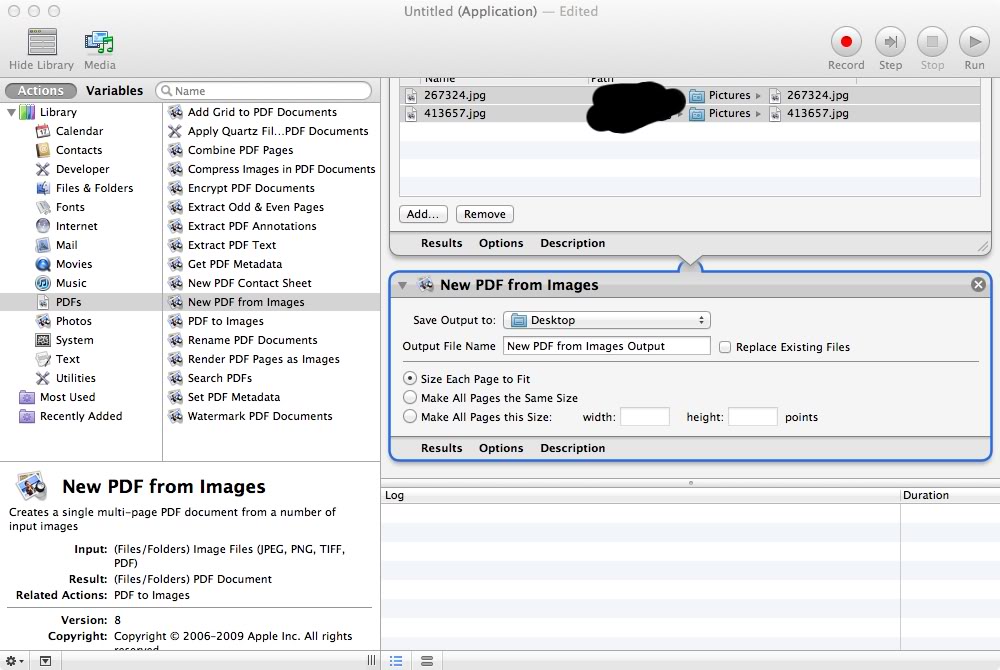The width and height of the screenshot is (1000, 670).
Task: Select the Photos category icon
Action: pyautogui.click(x=43, y=321)
